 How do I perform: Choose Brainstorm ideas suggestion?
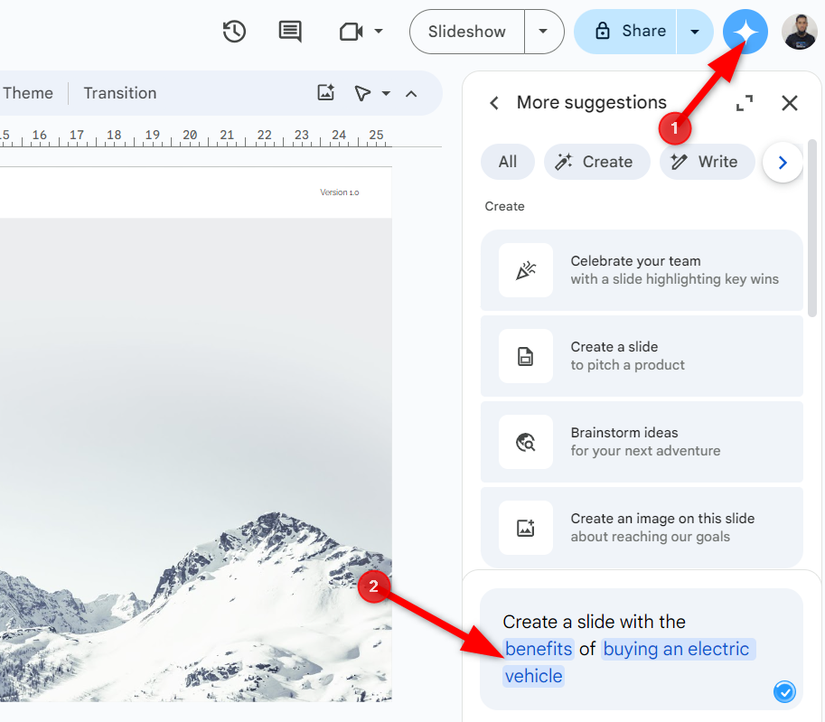[x=641, y=442]
